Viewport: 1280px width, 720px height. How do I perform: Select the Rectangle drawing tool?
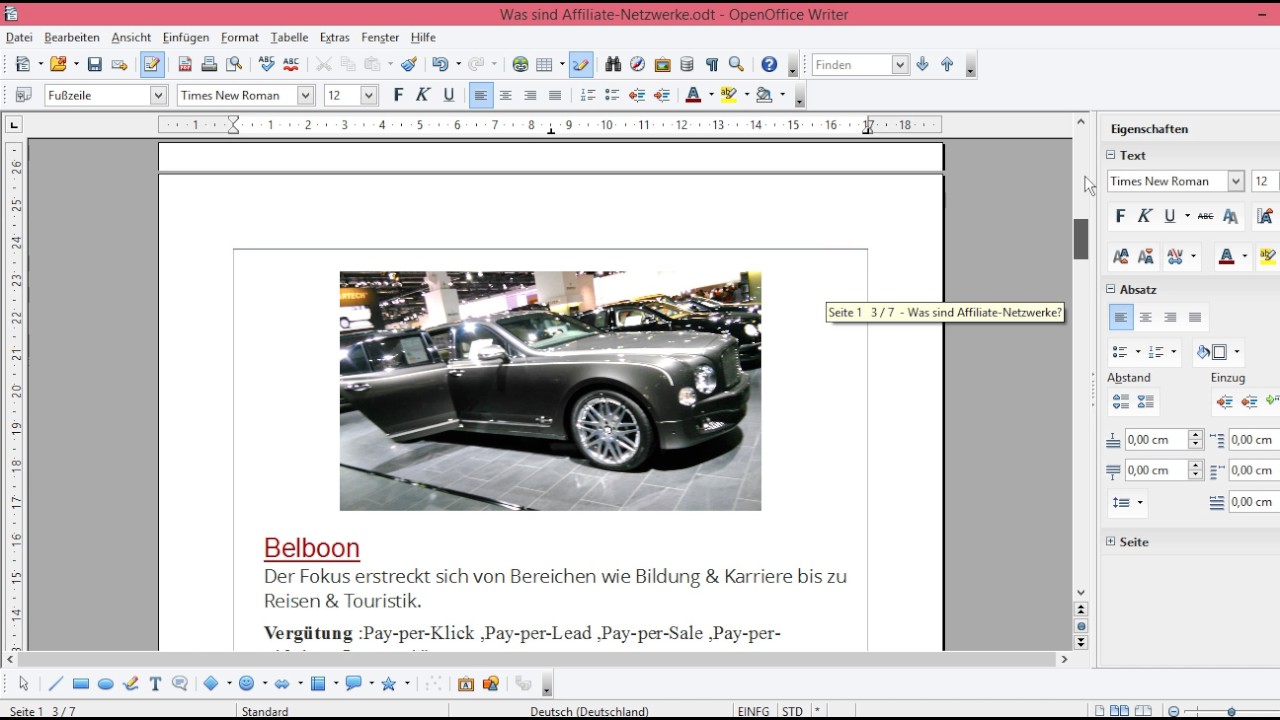[81, 684]
